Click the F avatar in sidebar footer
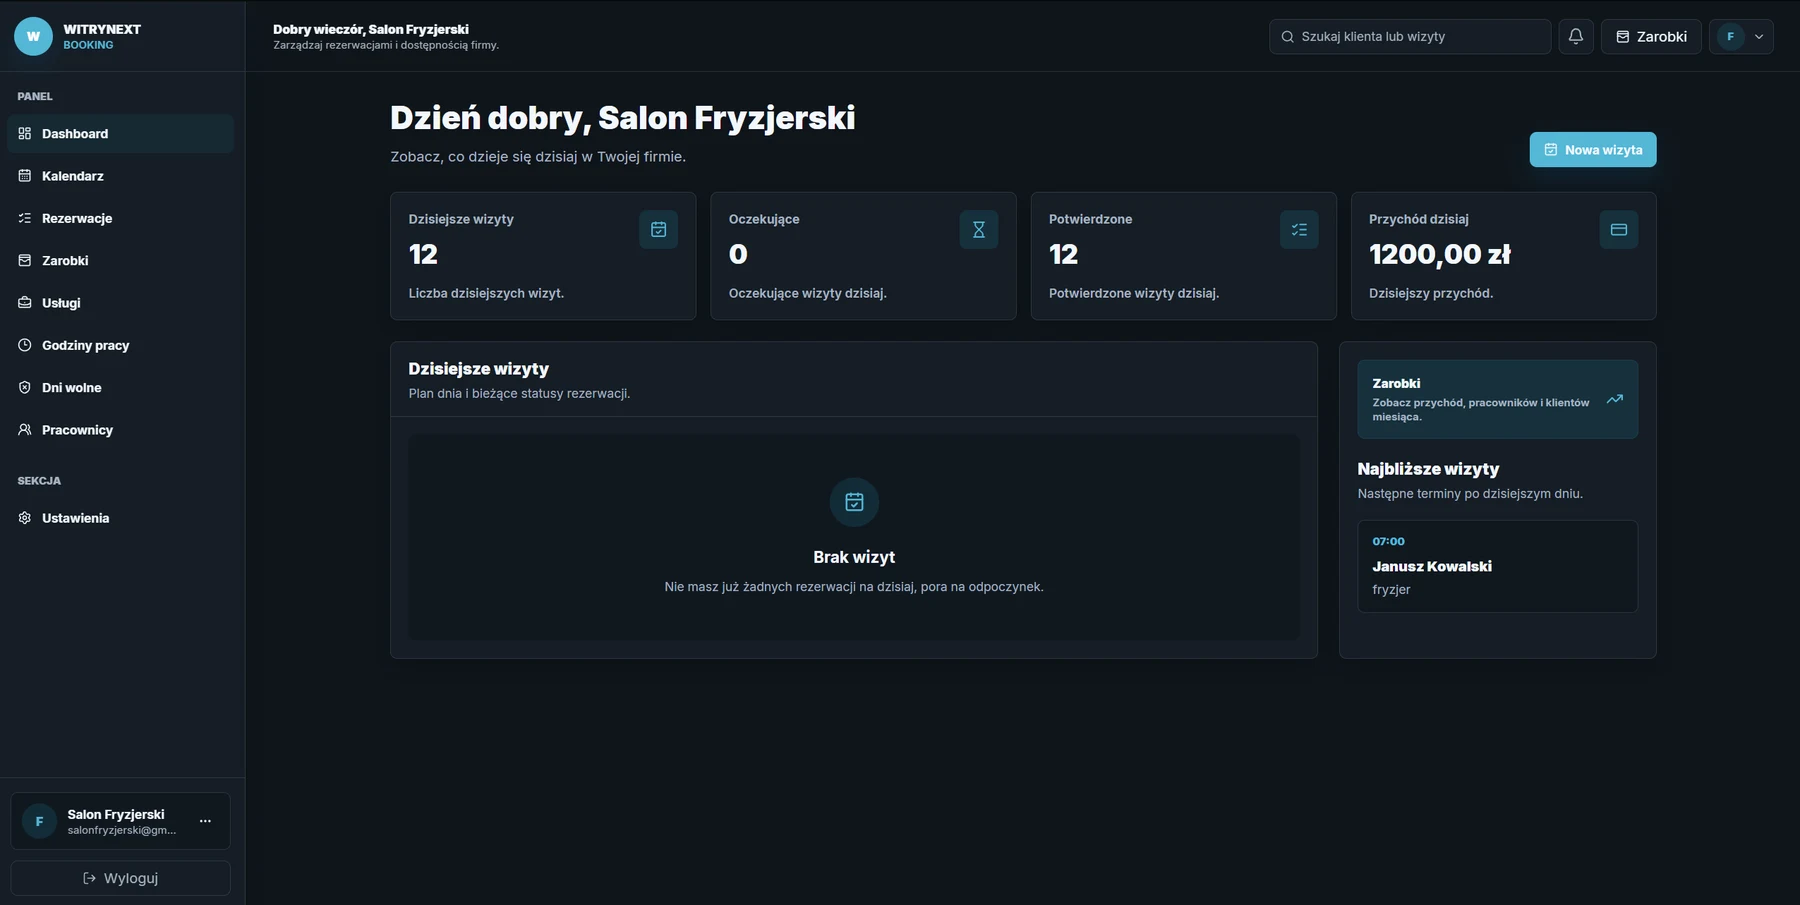 pyautogui.click(x=40, y=821)
